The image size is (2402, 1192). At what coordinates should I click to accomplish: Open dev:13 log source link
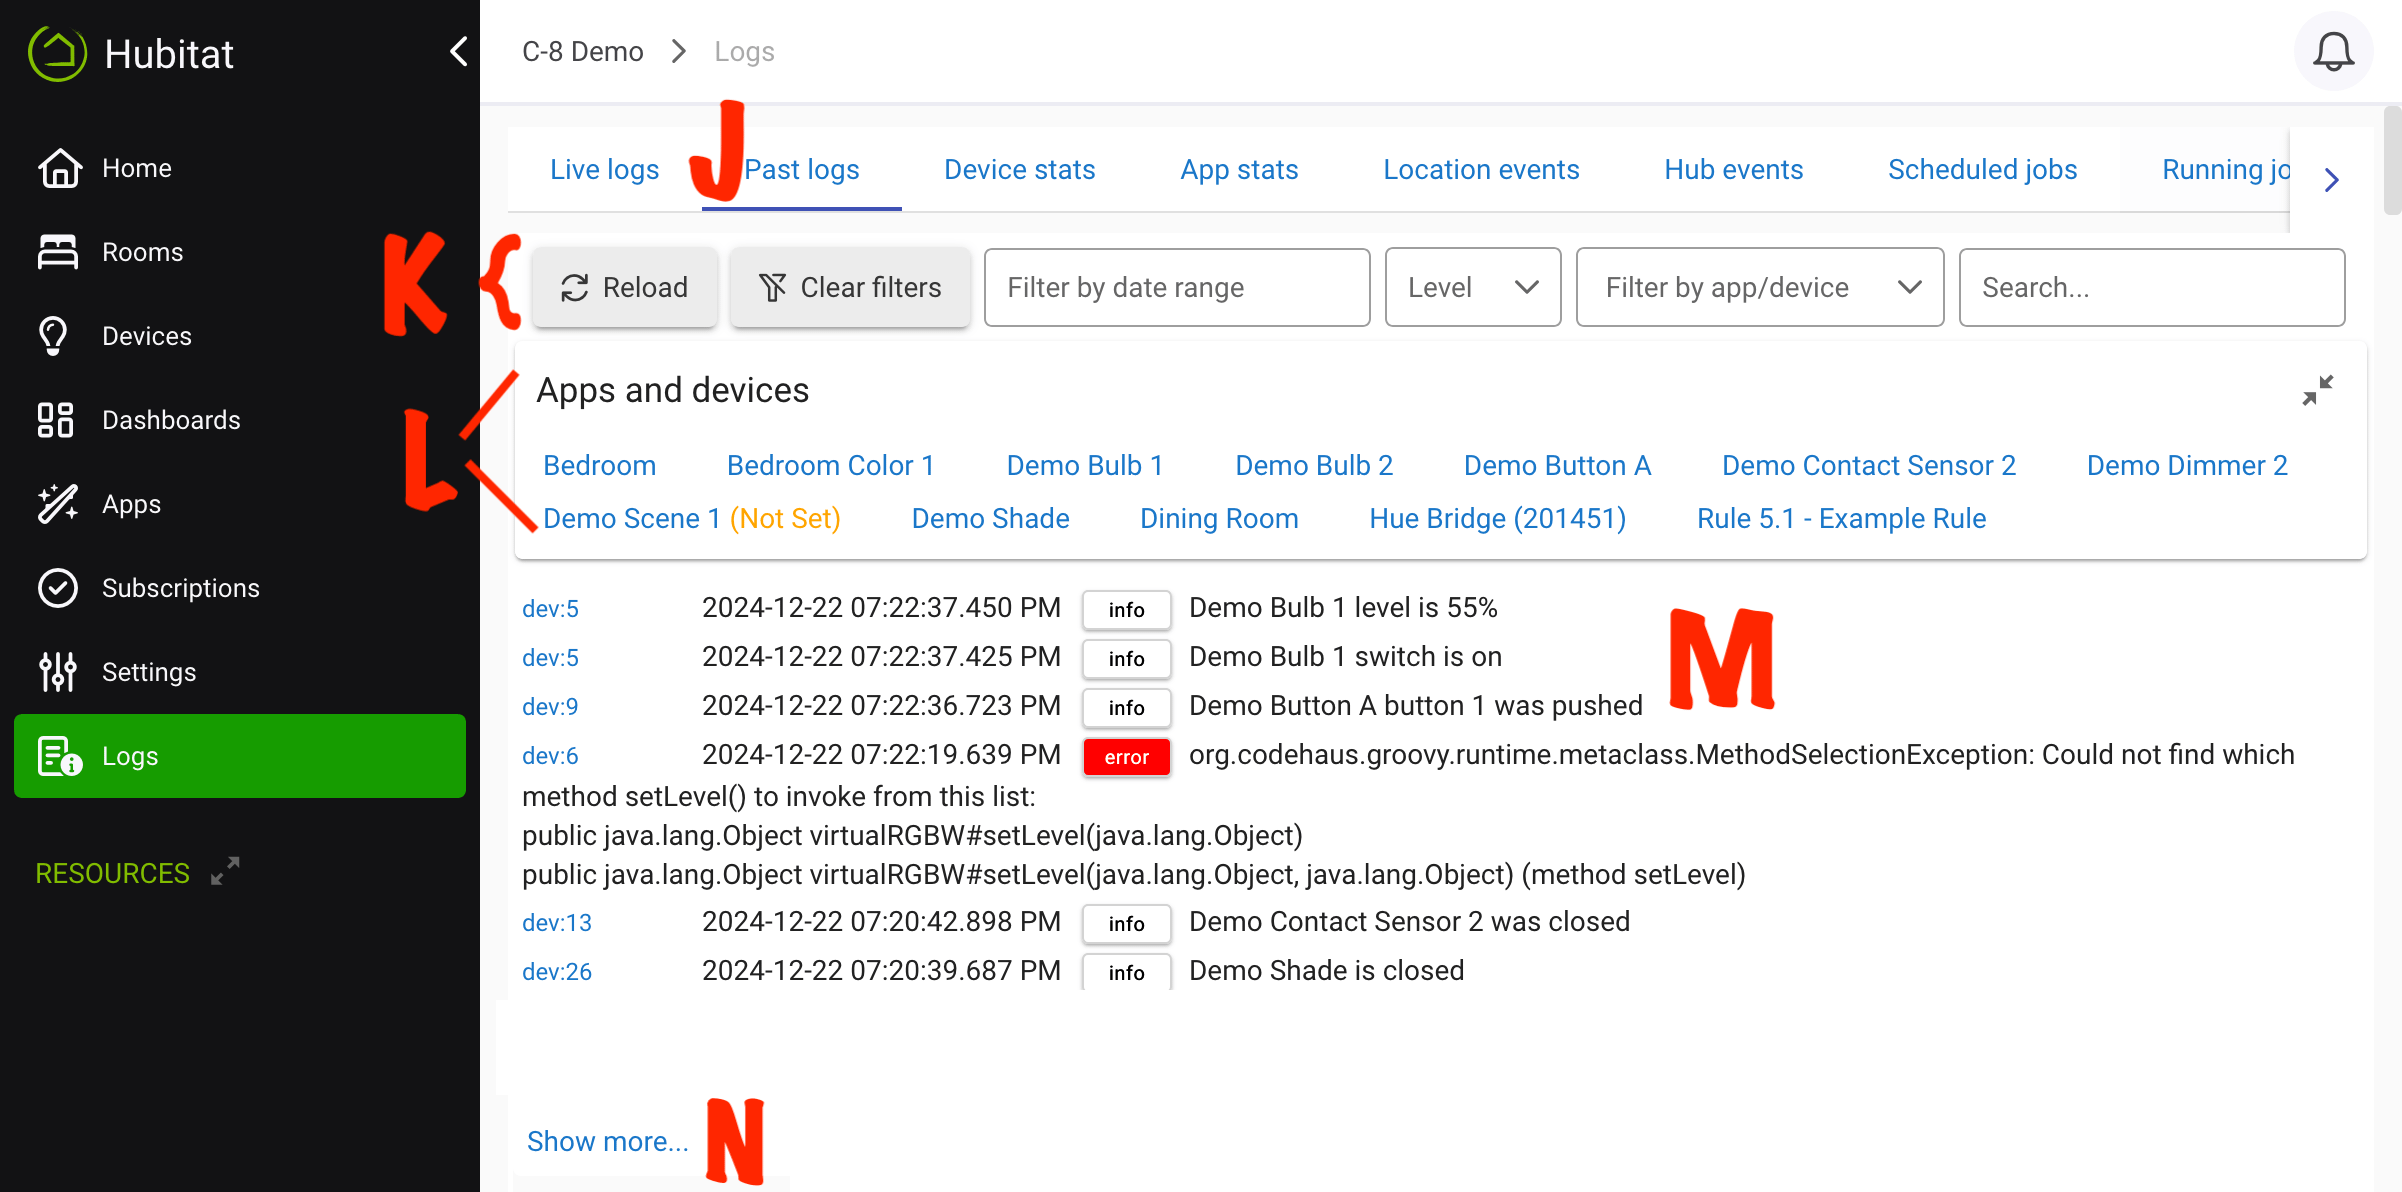557,923
